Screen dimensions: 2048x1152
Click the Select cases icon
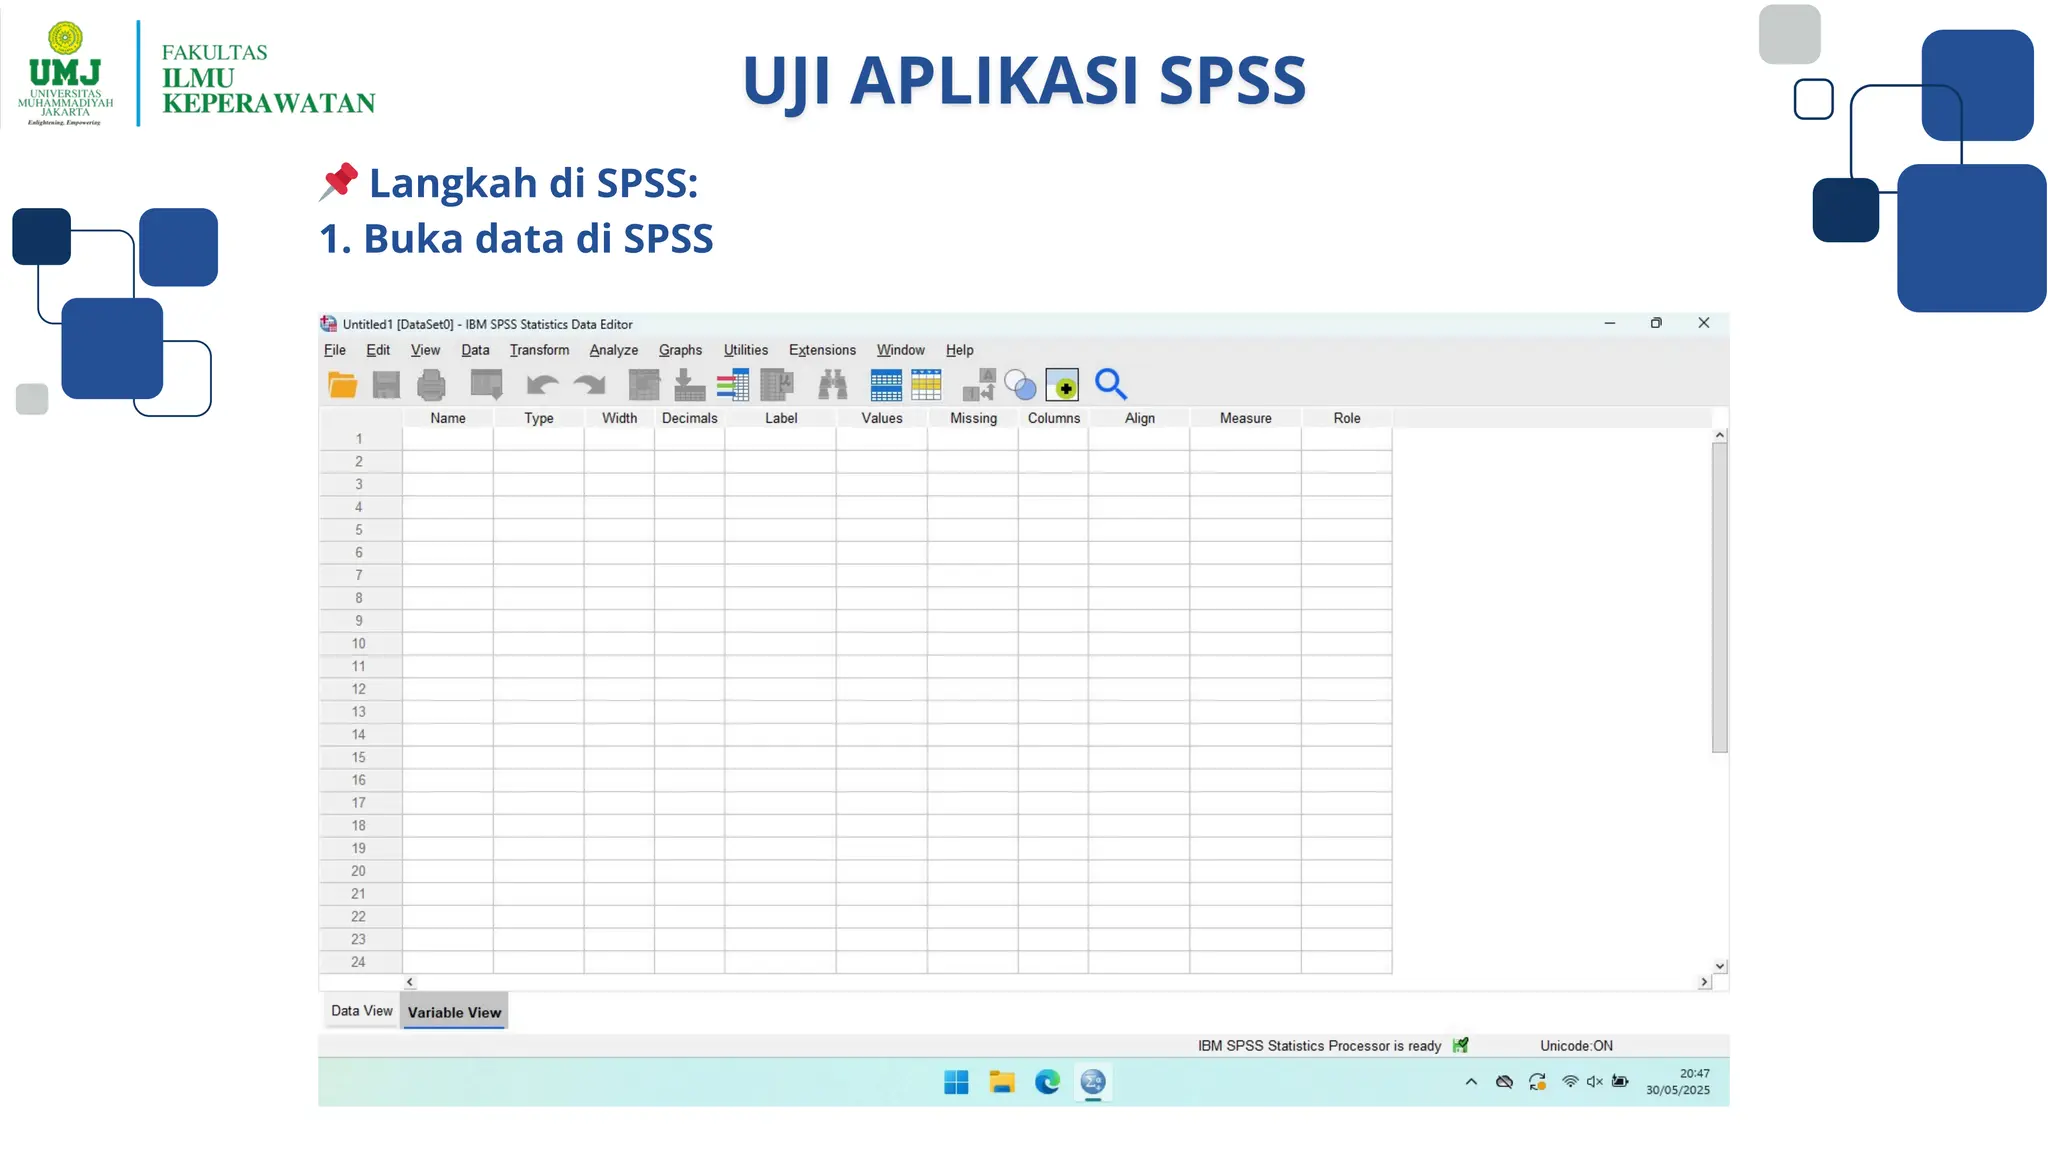926,384
